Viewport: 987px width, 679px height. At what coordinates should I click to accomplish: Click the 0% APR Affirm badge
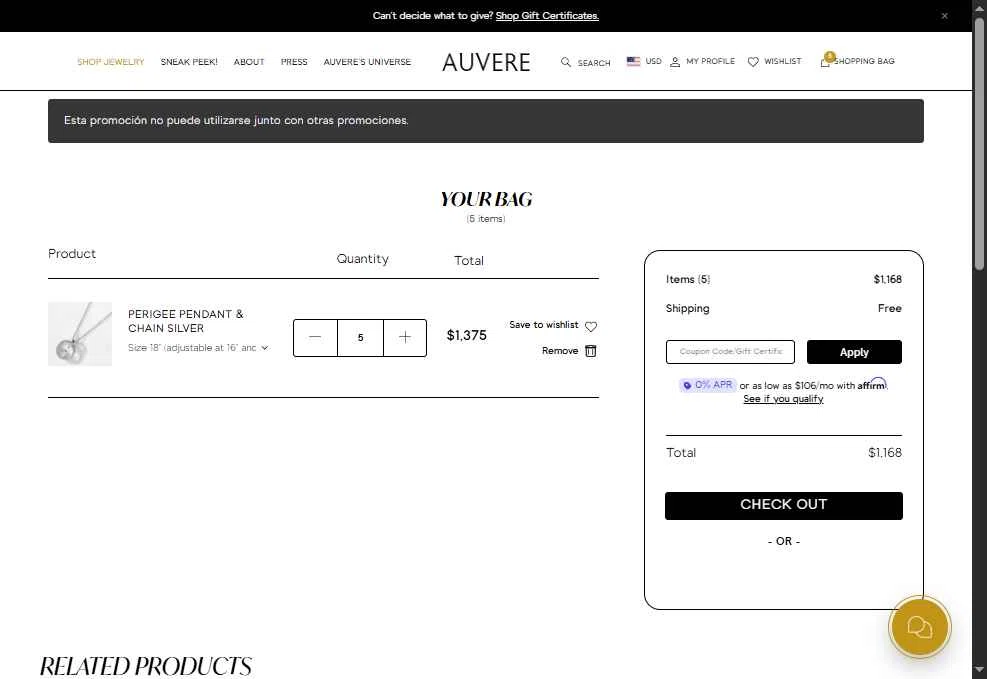click(x=708, y=384)
